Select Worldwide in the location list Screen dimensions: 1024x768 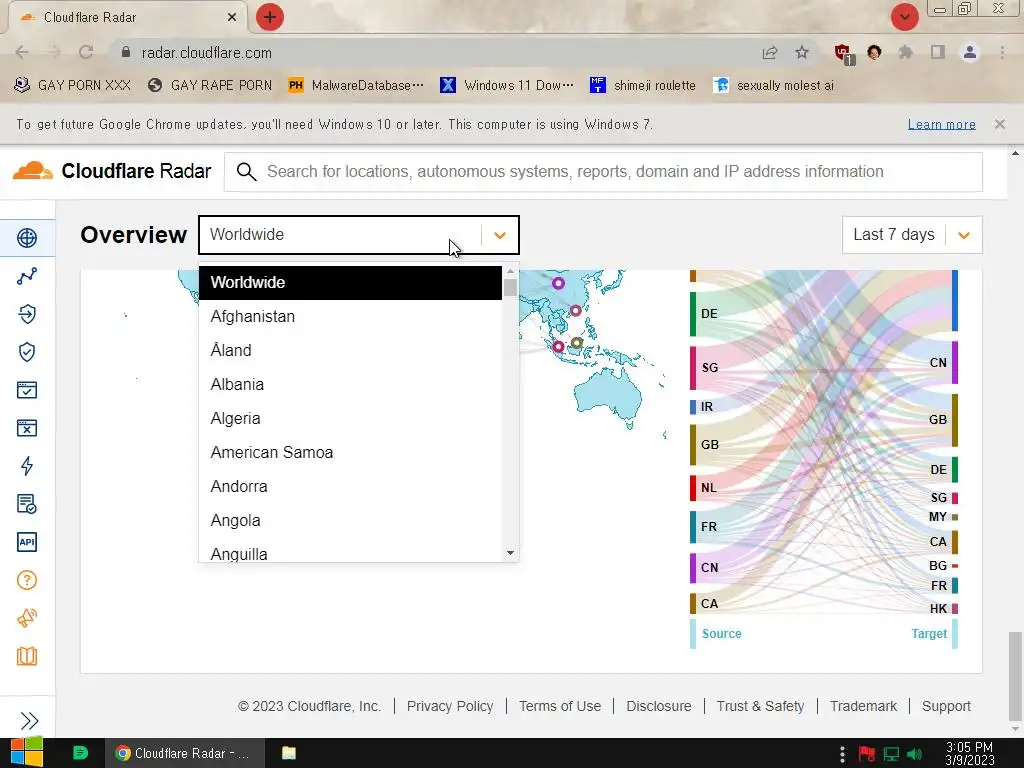pos(350,282)
